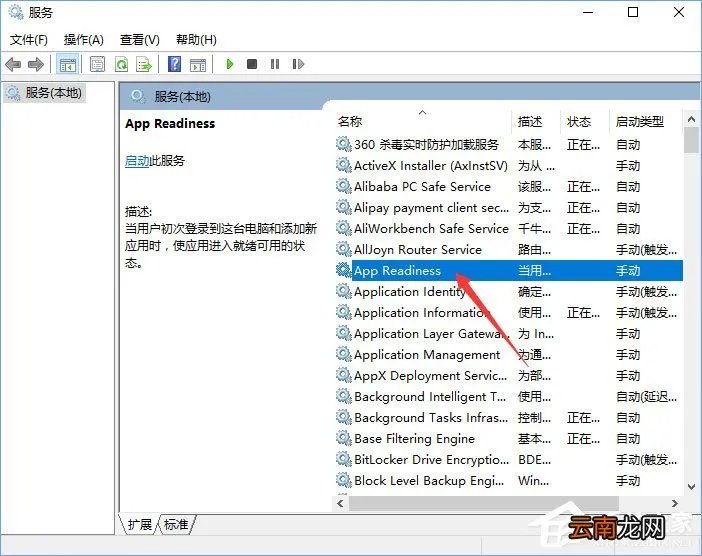
Task: Open the 操作(A) menu
Action: pos(84,40)
